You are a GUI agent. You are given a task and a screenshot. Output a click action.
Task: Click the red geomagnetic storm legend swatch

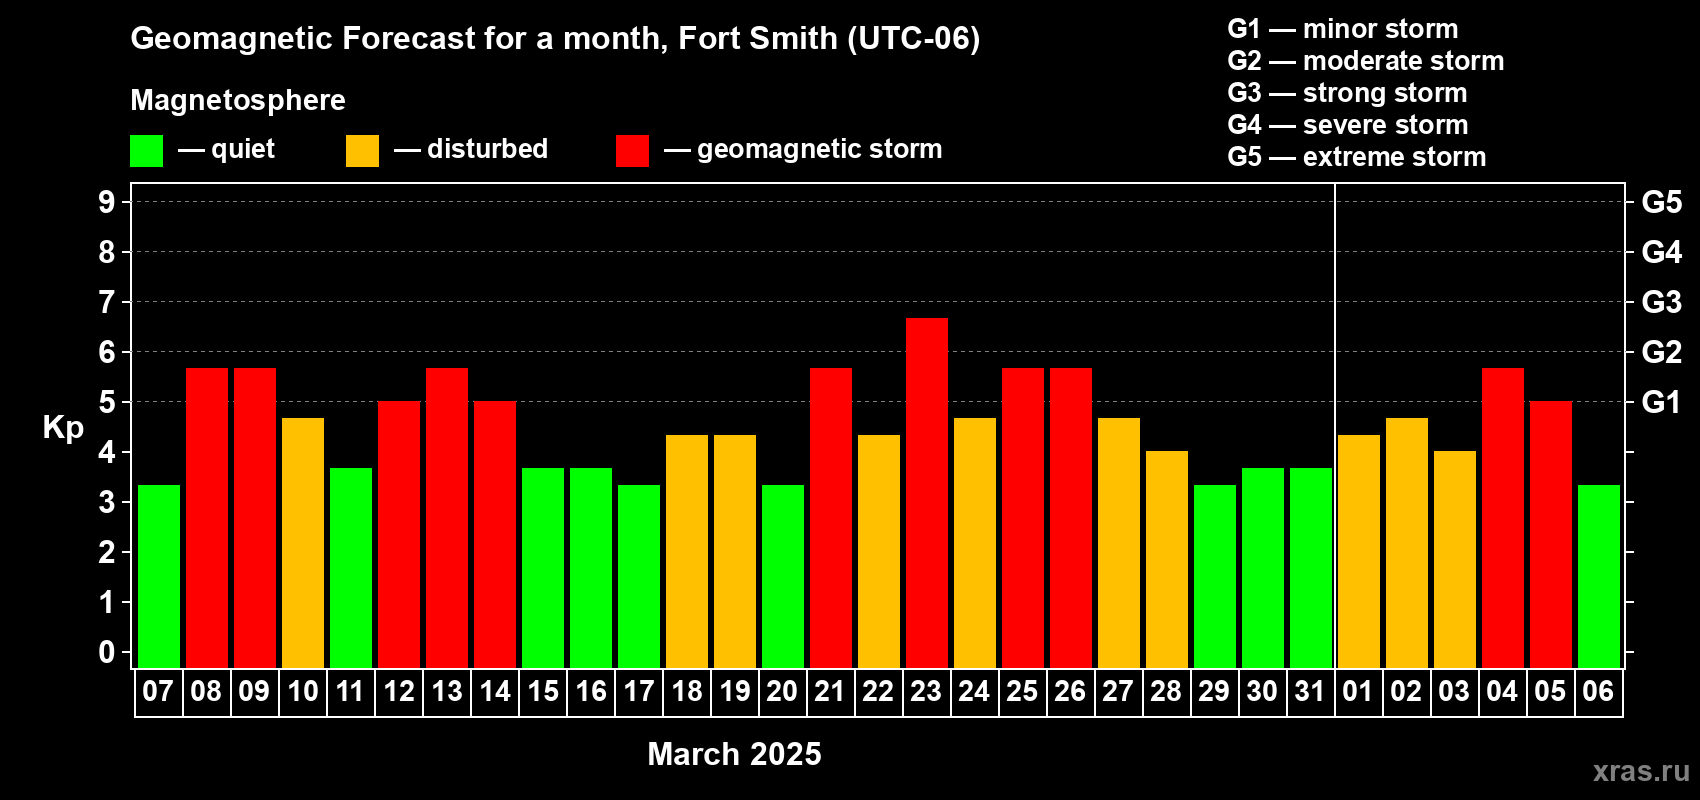632,151
